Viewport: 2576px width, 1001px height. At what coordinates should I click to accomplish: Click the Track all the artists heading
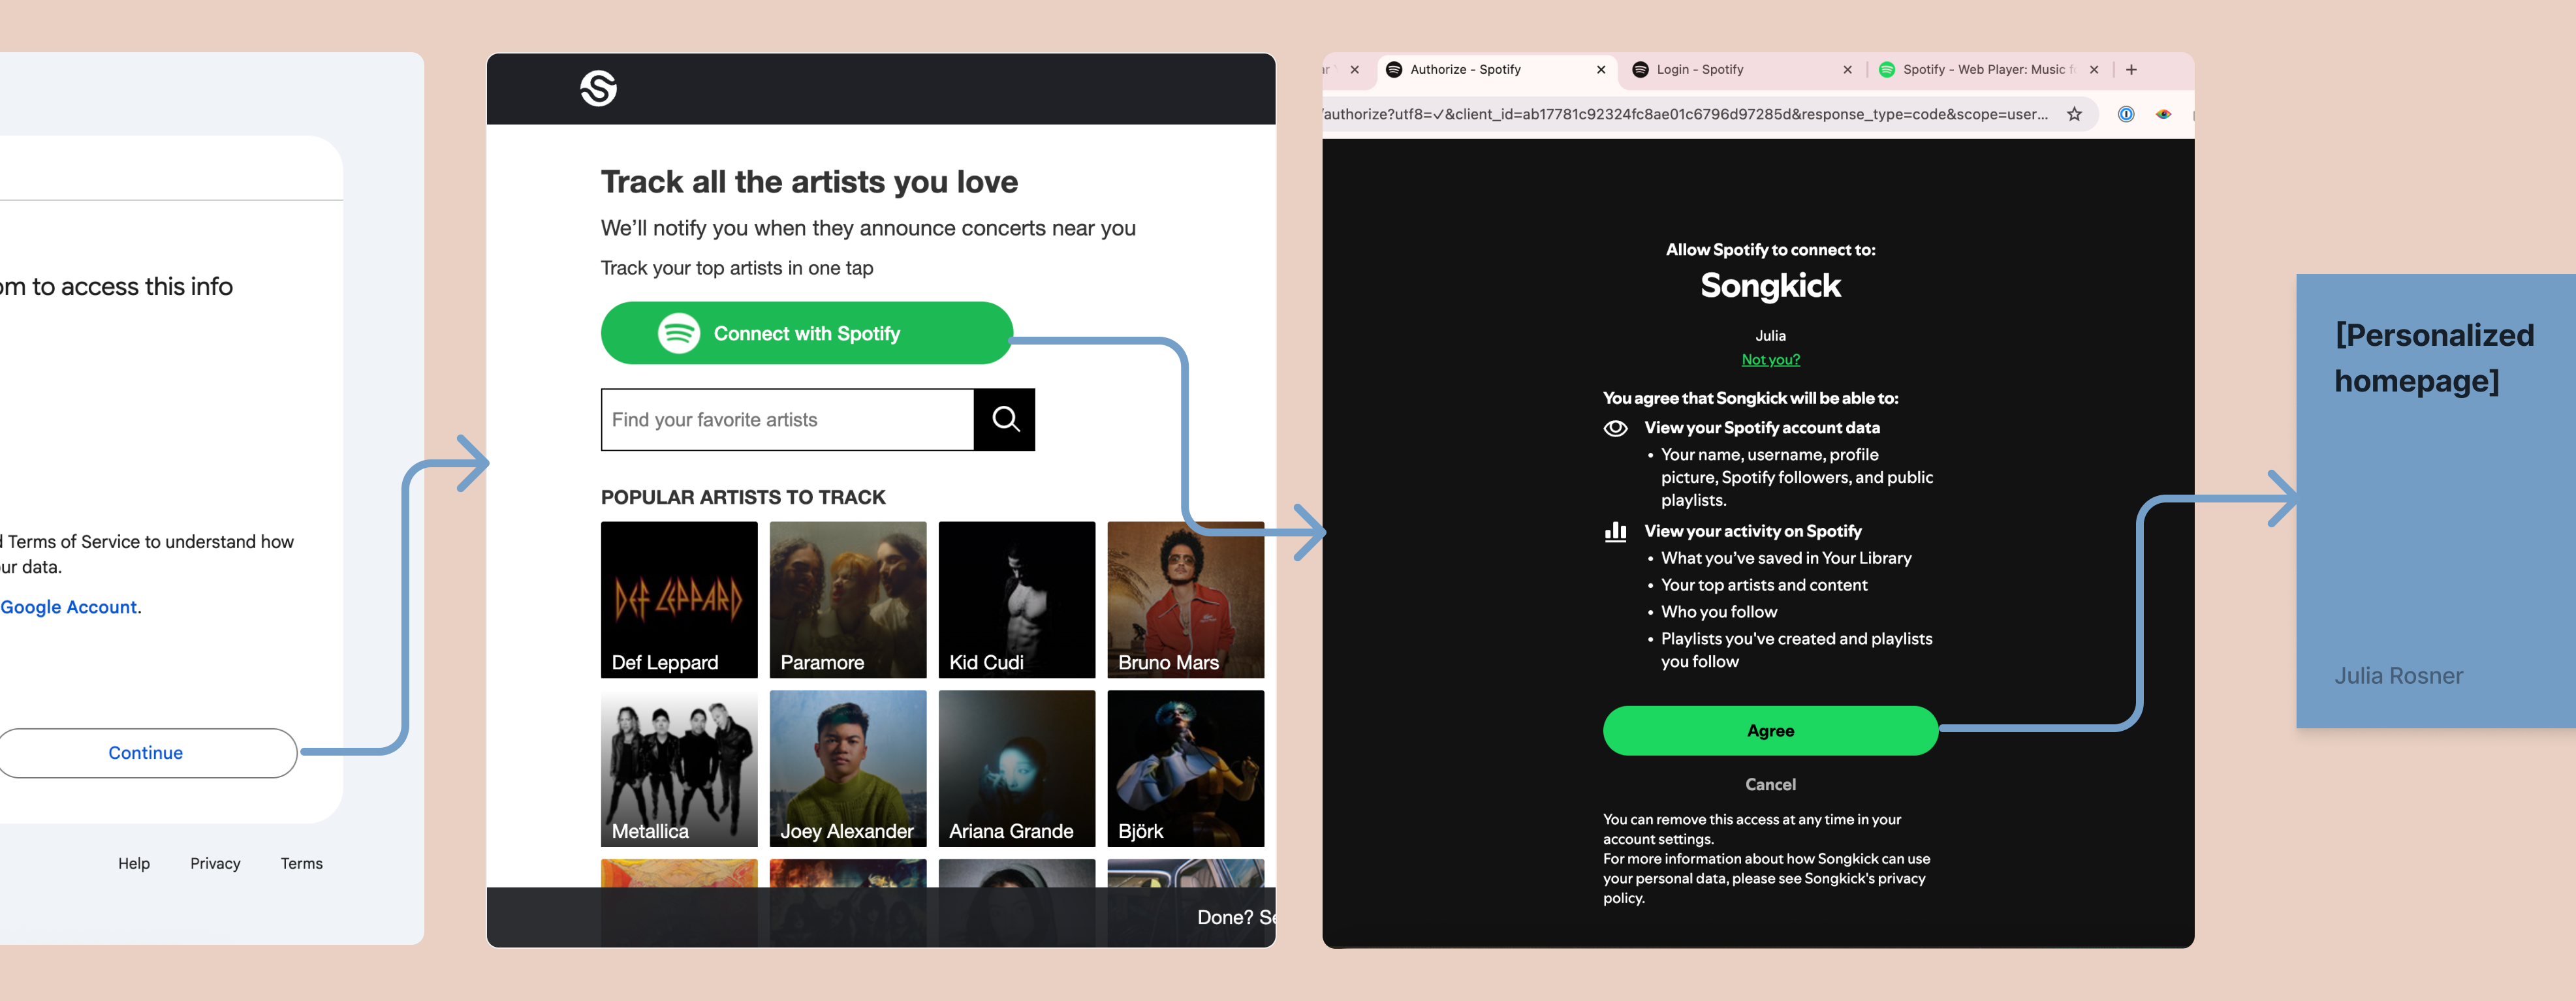809,182
